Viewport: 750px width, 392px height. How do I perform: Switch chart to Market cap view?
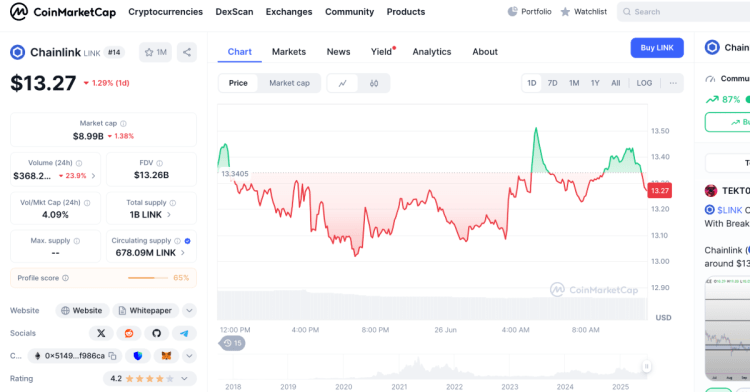[x=289, y=83]
